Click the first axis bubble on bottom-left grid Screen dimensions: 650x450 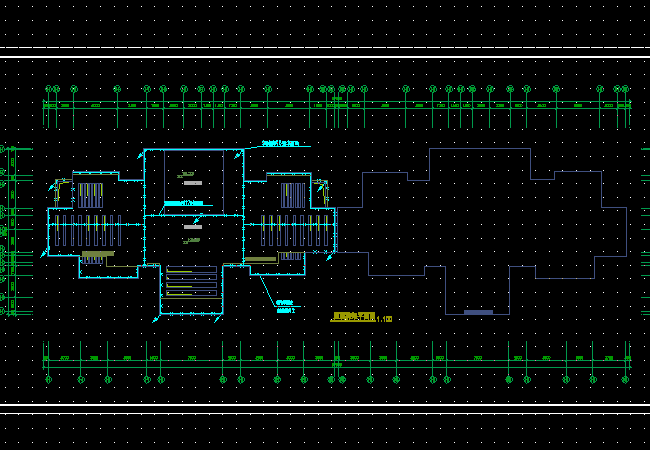47,379
